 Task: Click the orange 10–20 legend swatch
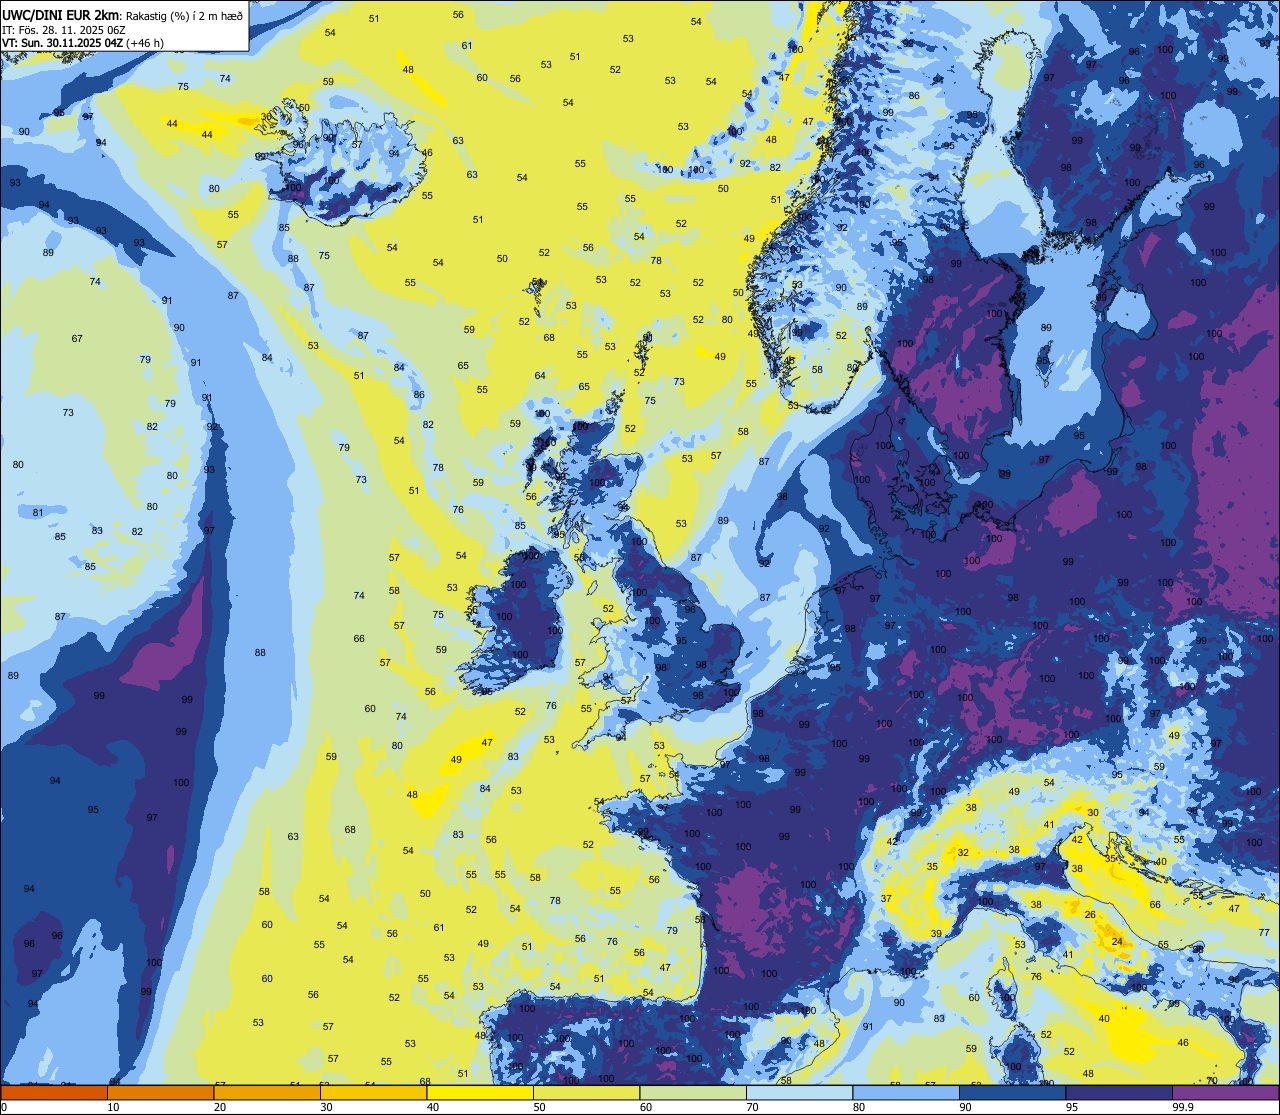(161, 1092)
